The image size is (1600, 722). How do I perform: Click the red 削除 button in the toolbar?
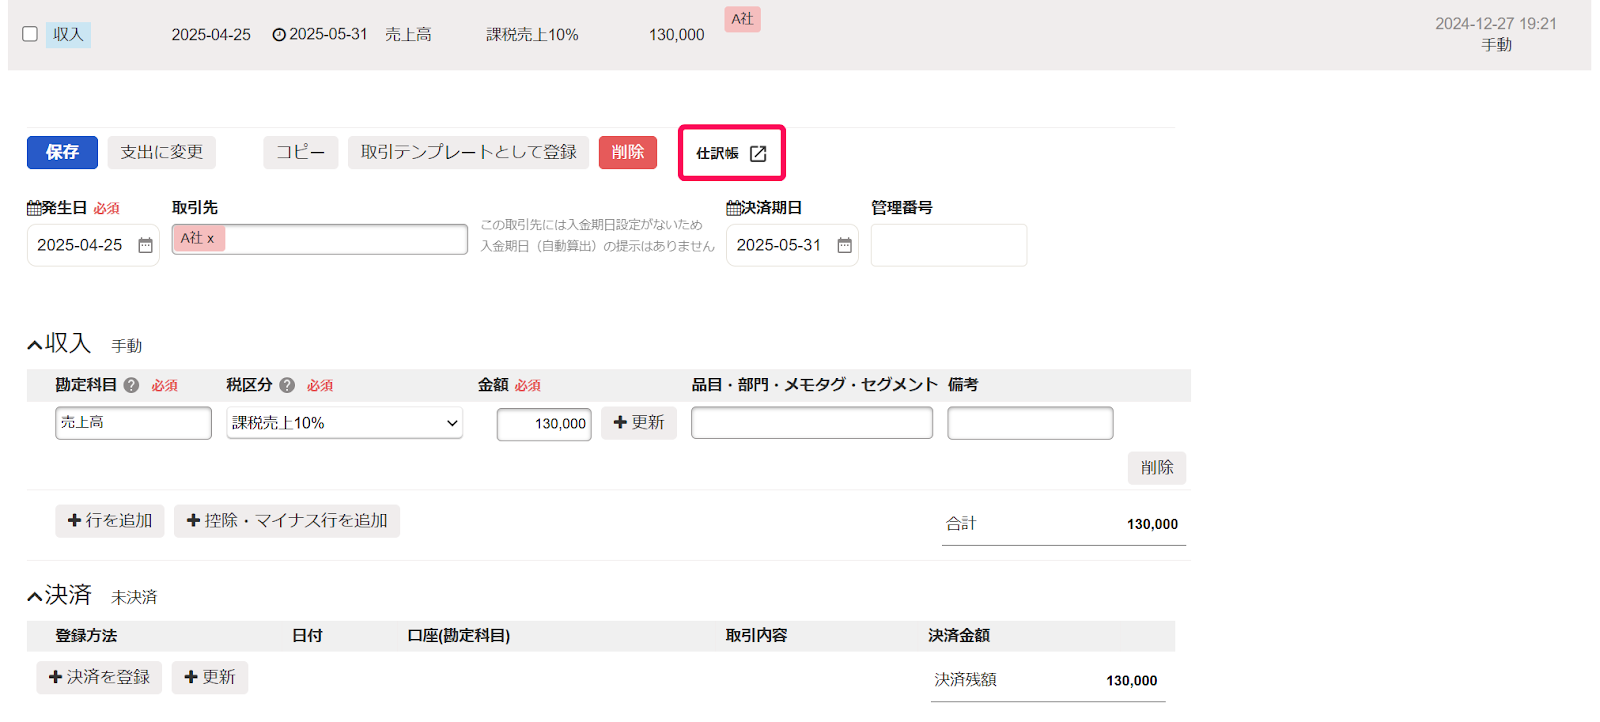(x=628, y=152)
